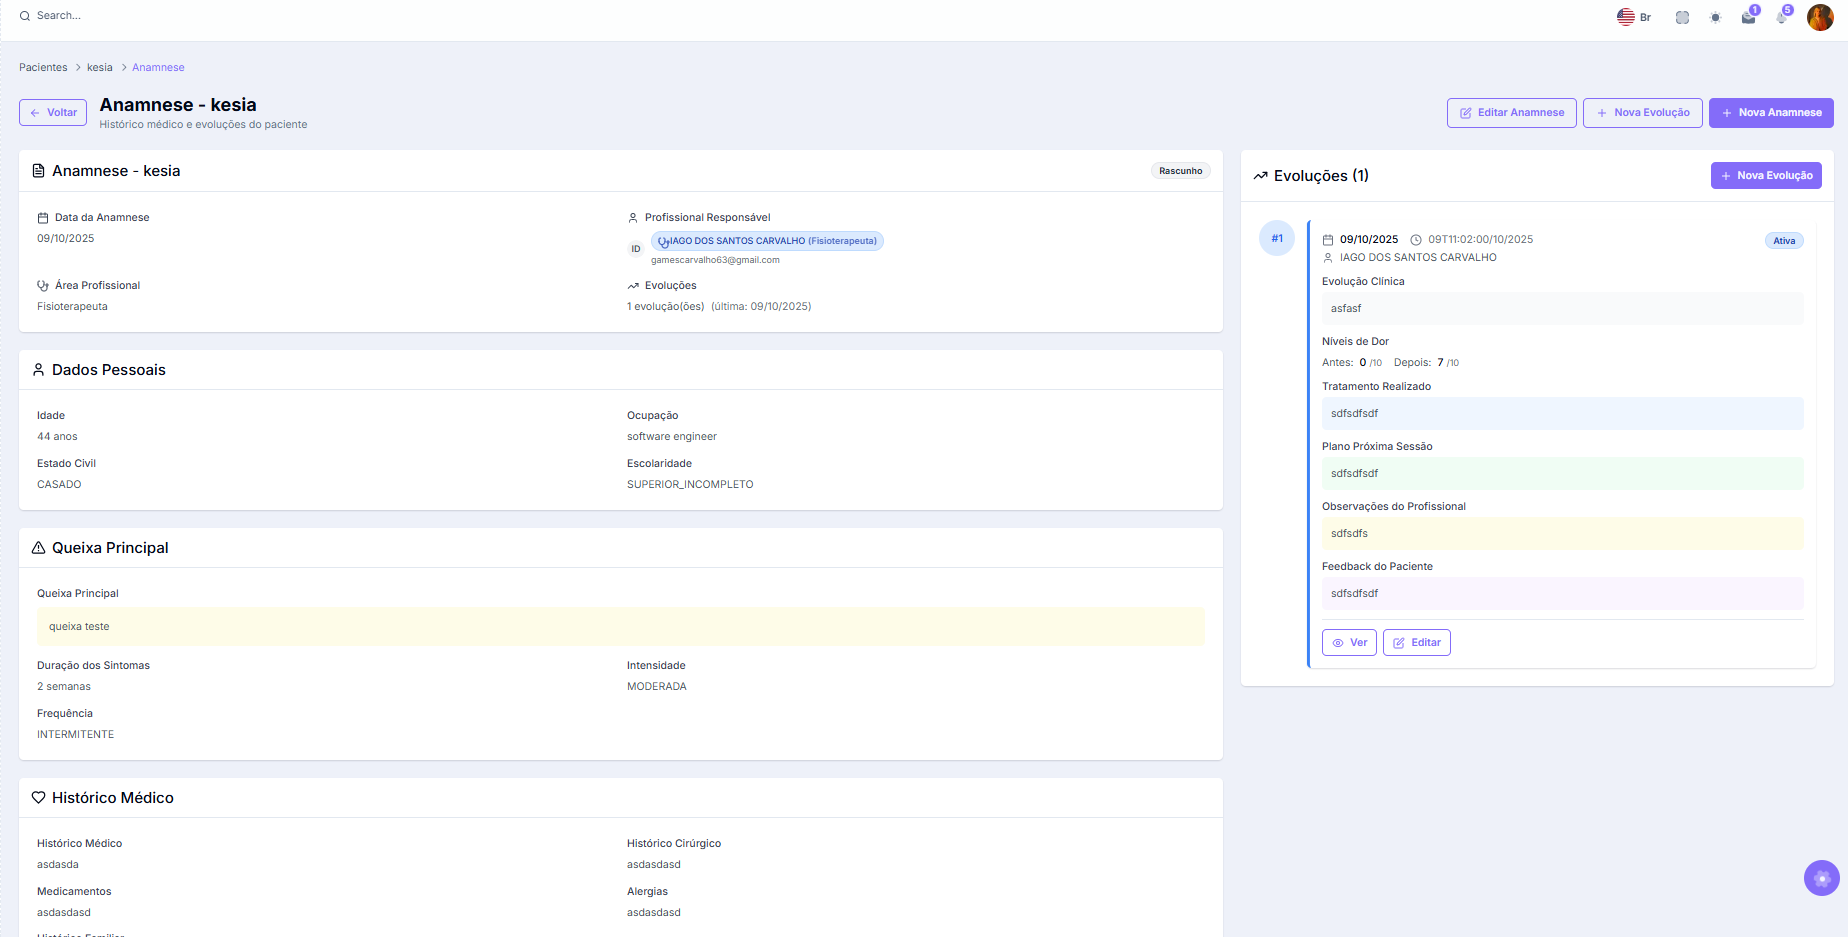This screenshot has height=937, width=1848.
Task: Click Editar Anamnese button
Action: pos(1511,113)
